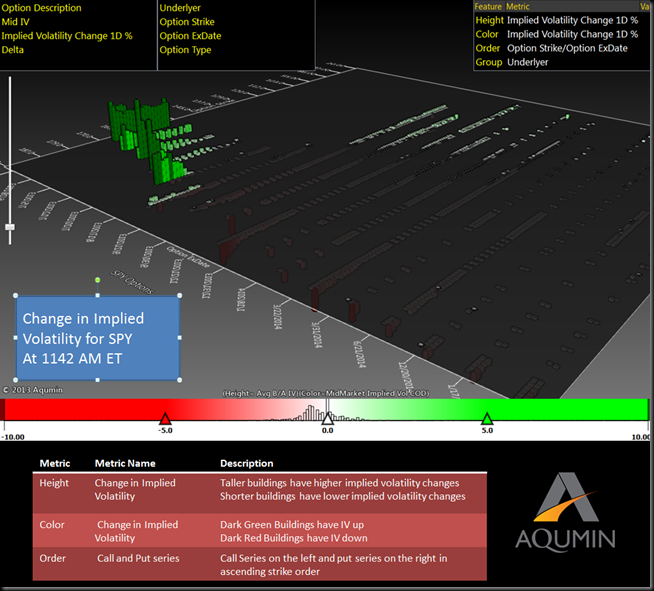
Task: Select 'Option Type' field
Action: tap(185, 50)
